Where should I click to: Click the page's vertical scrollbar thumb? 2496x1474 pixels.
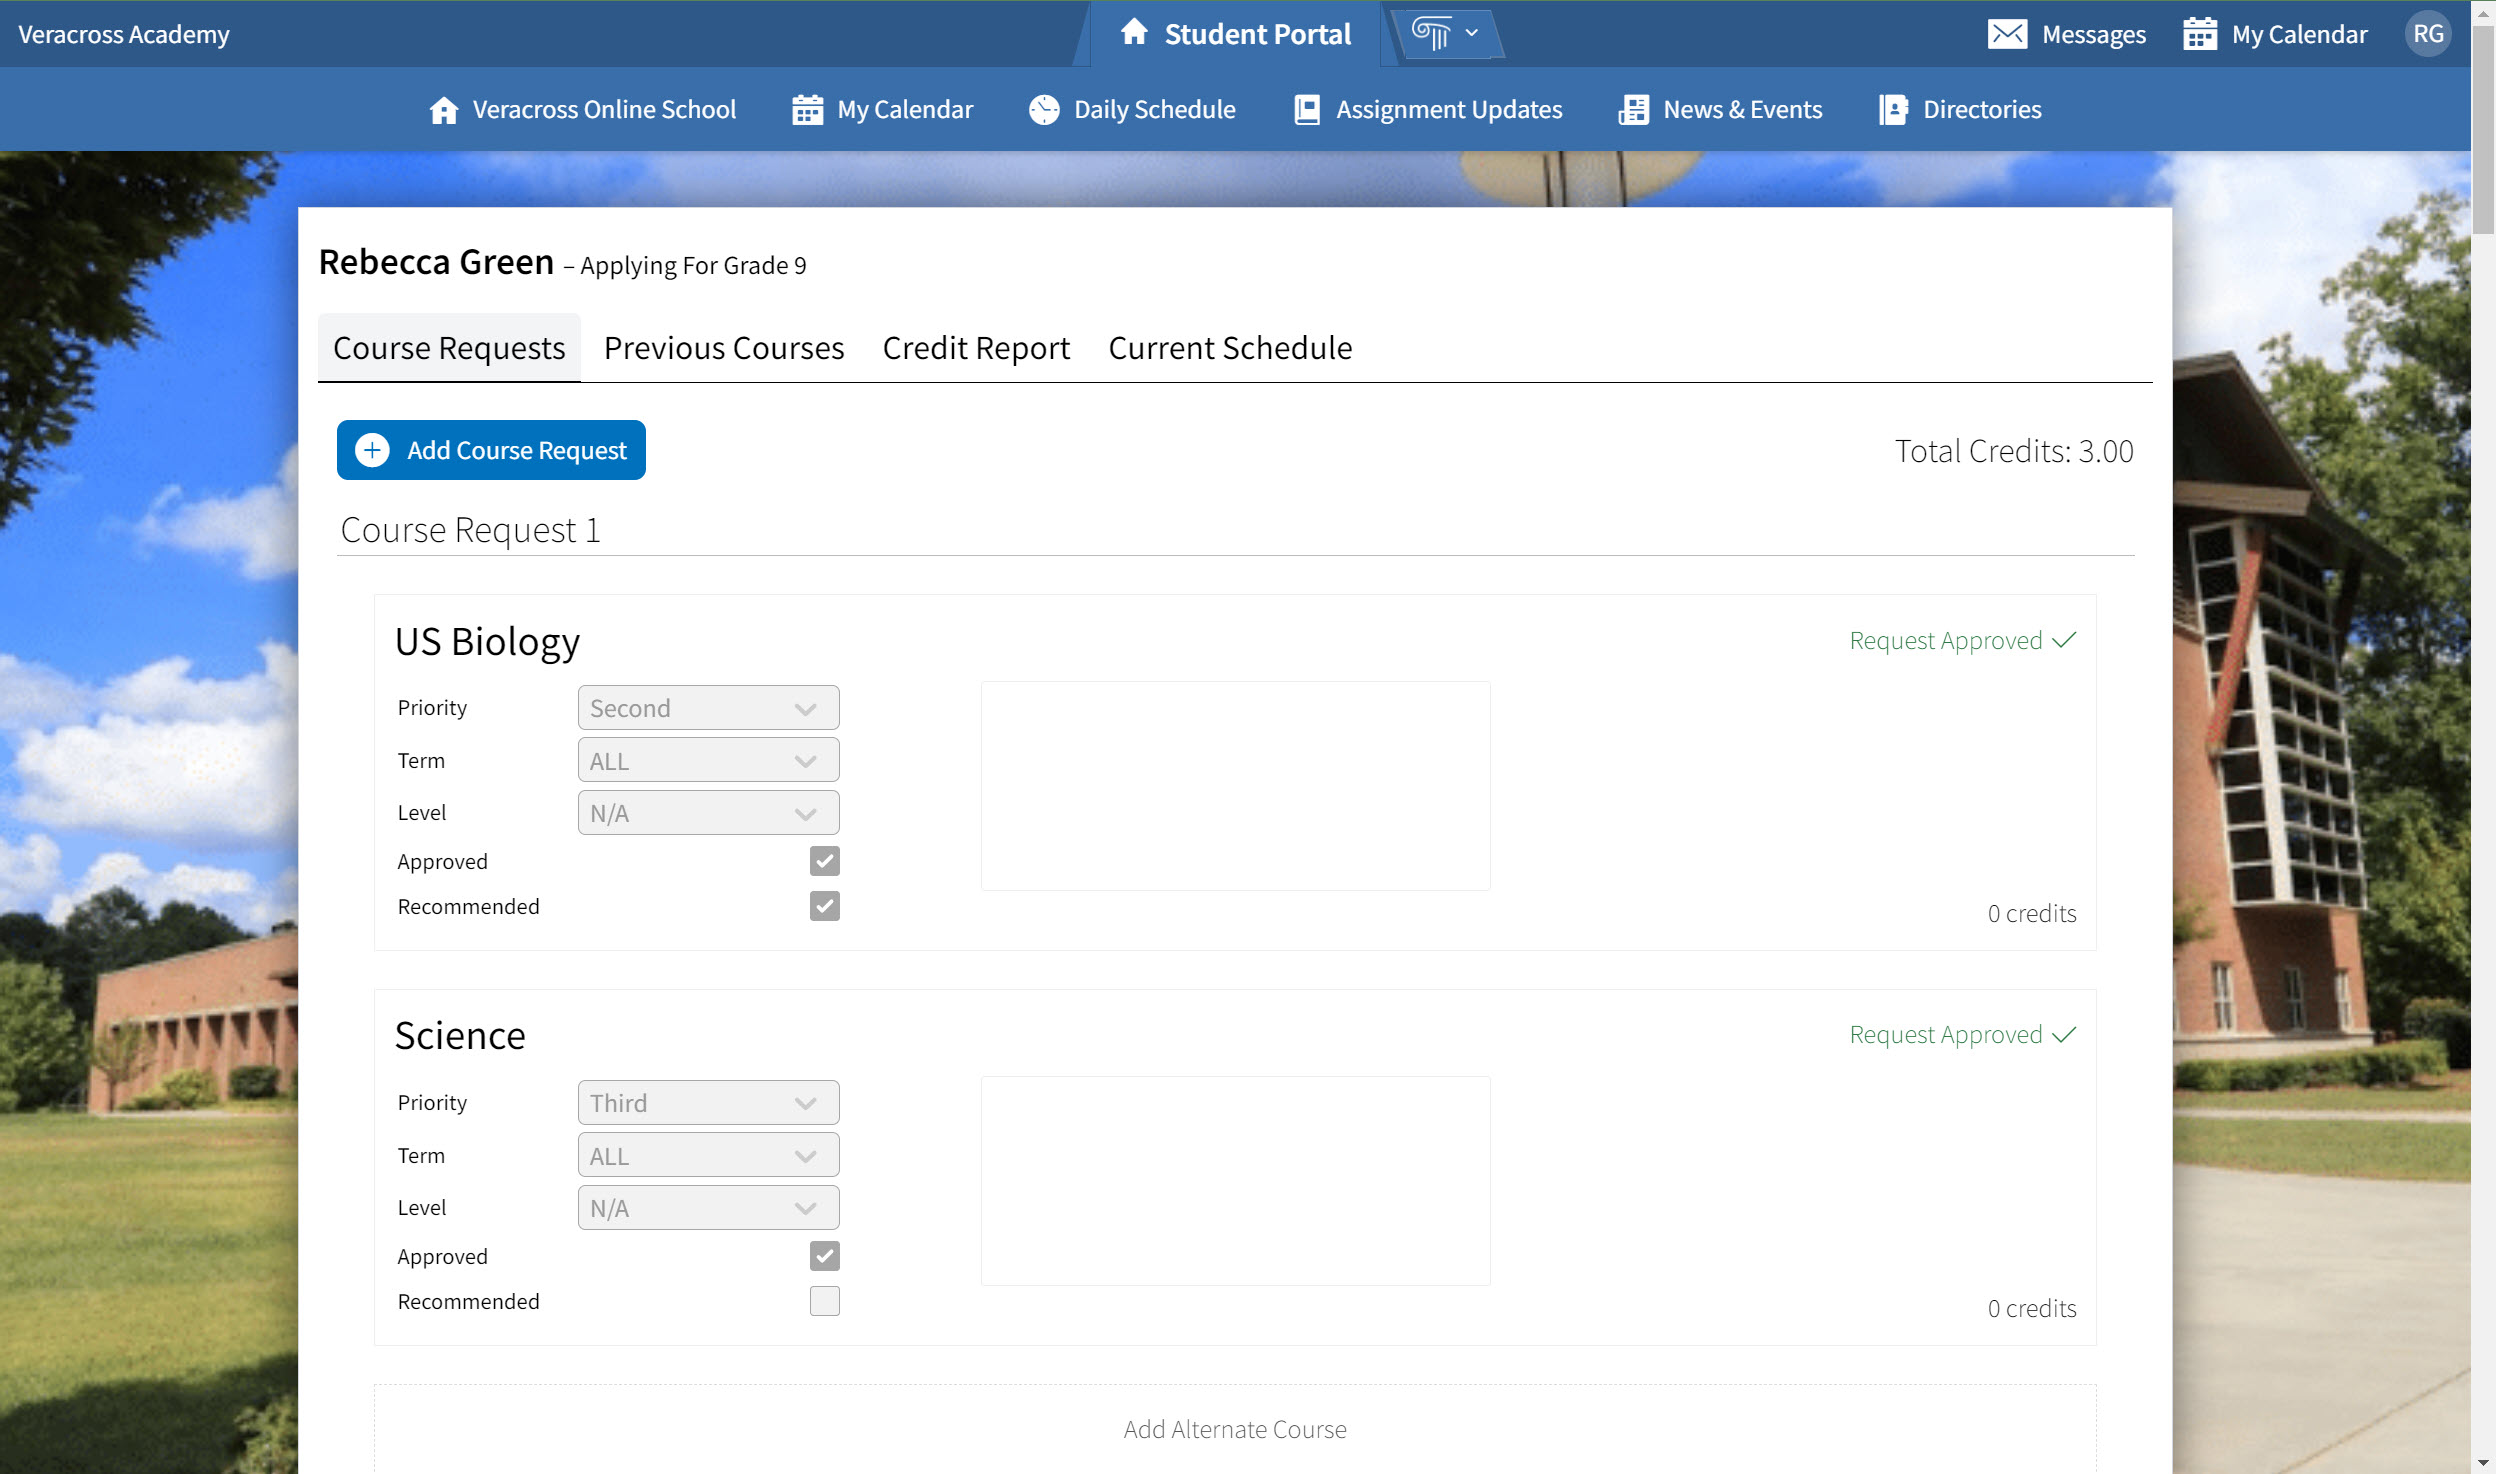tap(2482, 130)
